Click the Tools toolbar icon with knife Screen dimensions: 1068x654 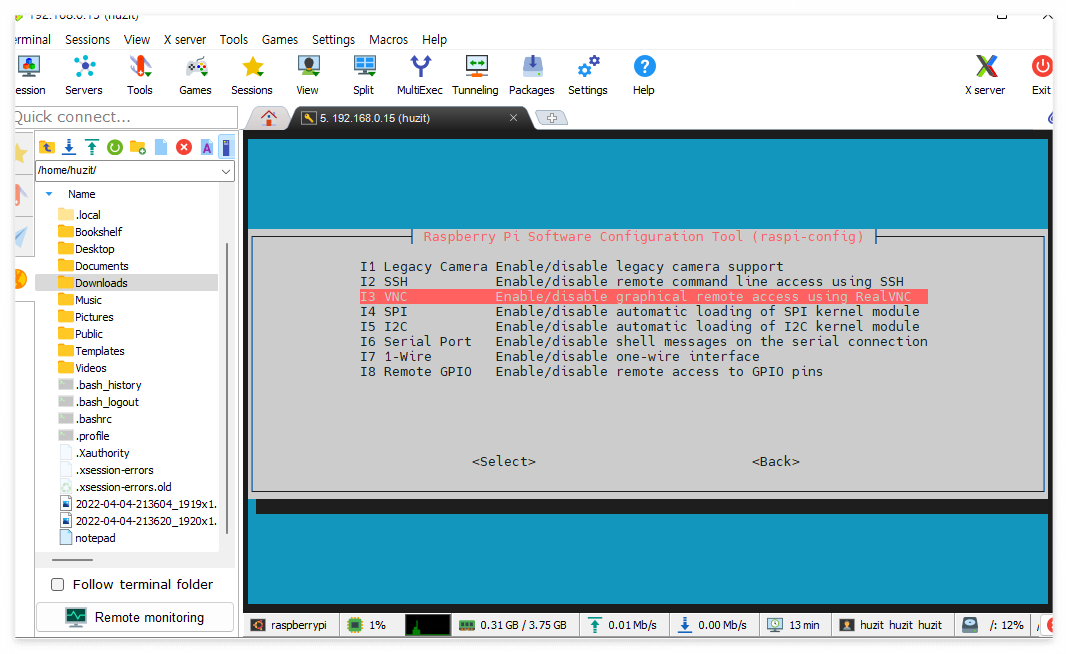coord(140,75)
